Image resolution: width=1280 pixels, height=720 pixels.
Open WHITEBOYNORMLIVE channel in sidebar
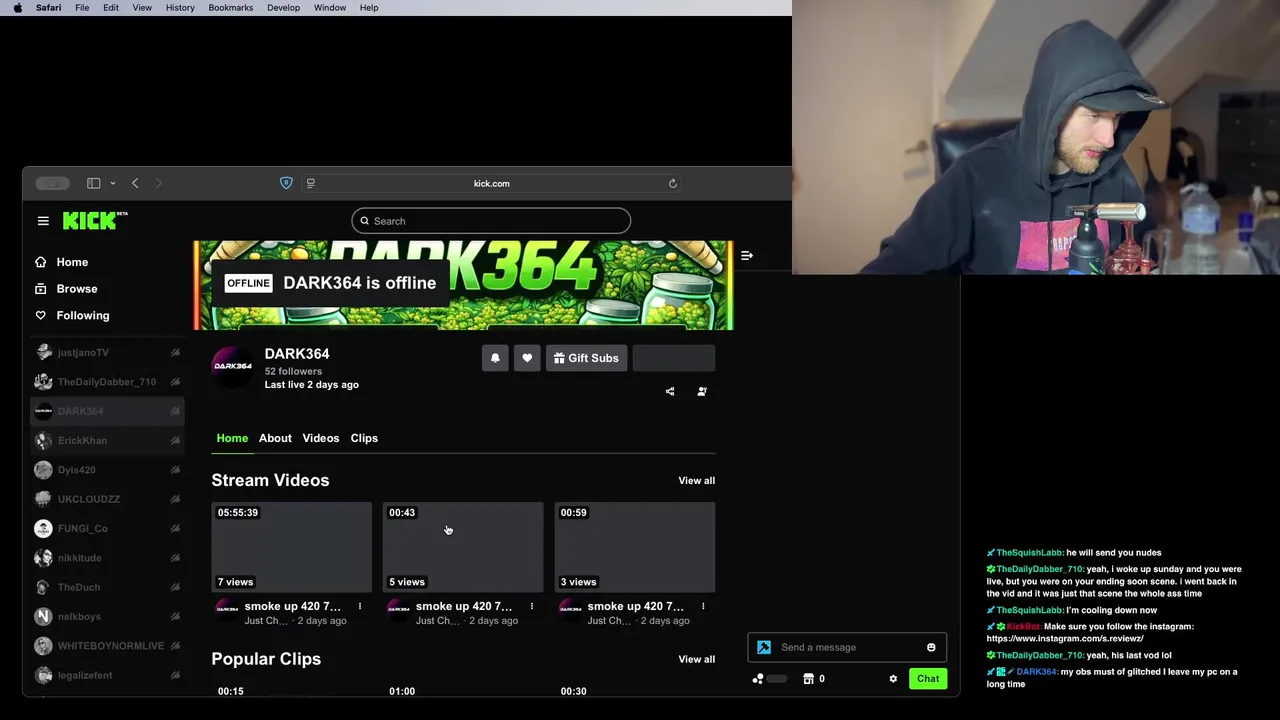click(x=107, y=646)
